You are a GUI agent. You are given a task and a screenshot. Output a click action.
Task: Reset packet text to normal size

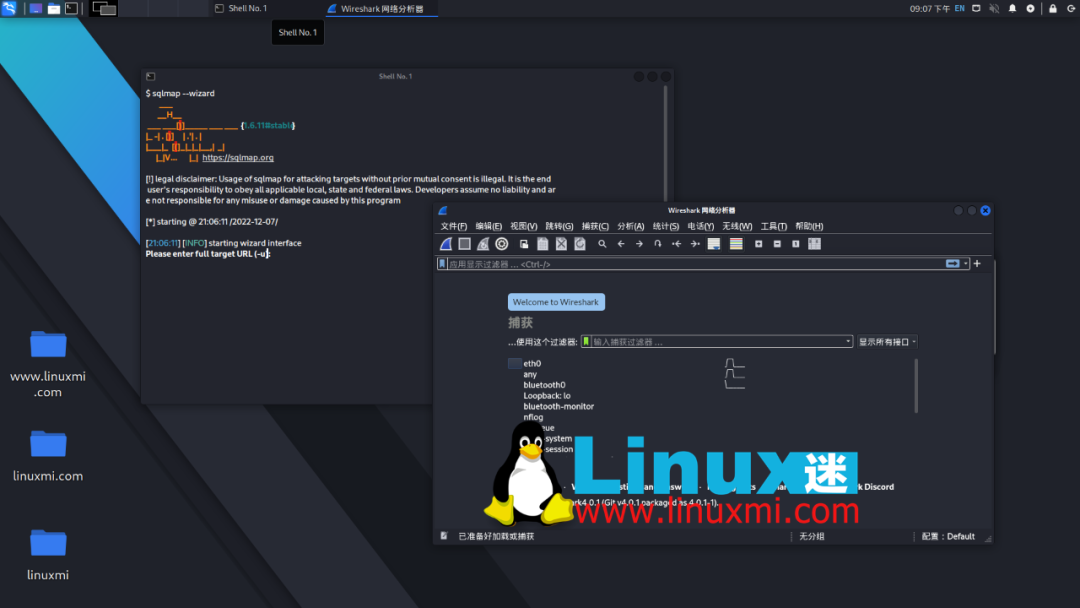(x=796, y=244)
